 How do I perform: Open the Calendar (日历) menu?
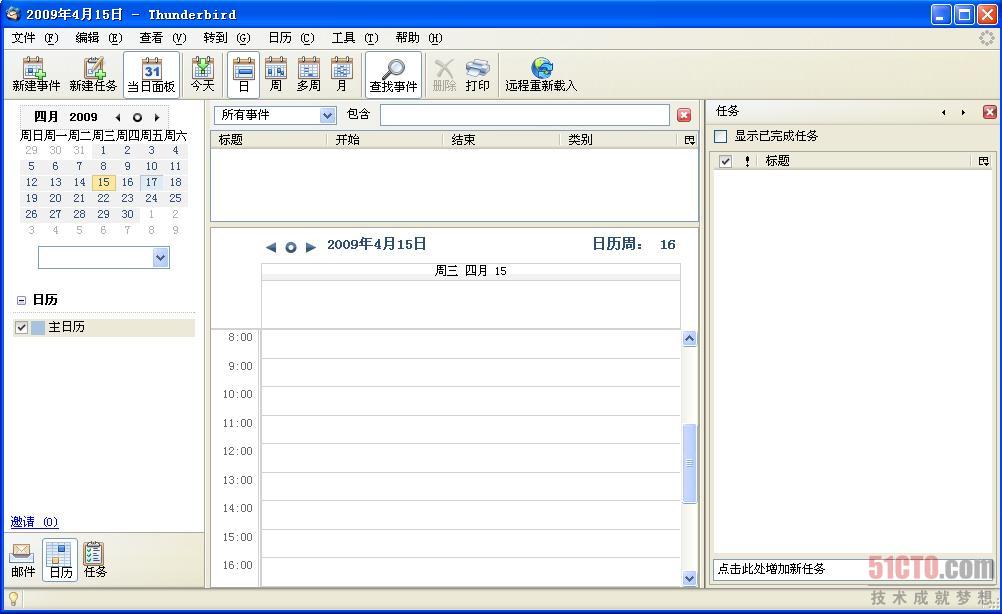(x=291, y=38)
